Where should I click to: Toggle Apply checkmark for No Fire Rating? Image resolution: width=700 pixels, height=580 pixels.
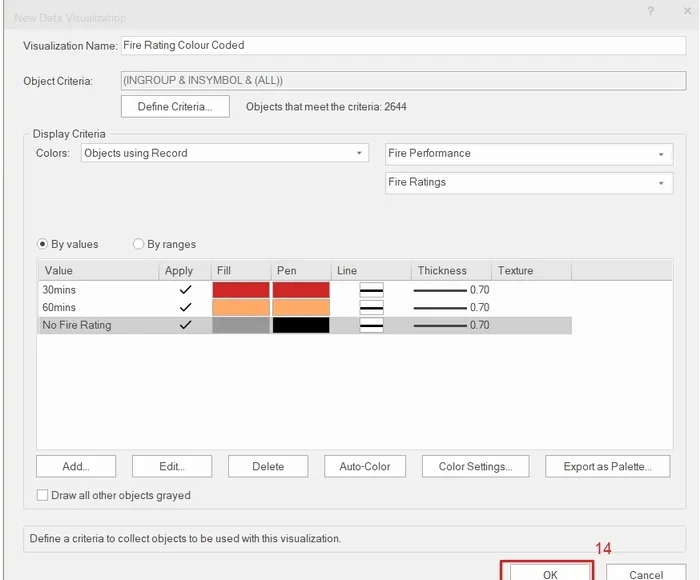tap(184, 325)
